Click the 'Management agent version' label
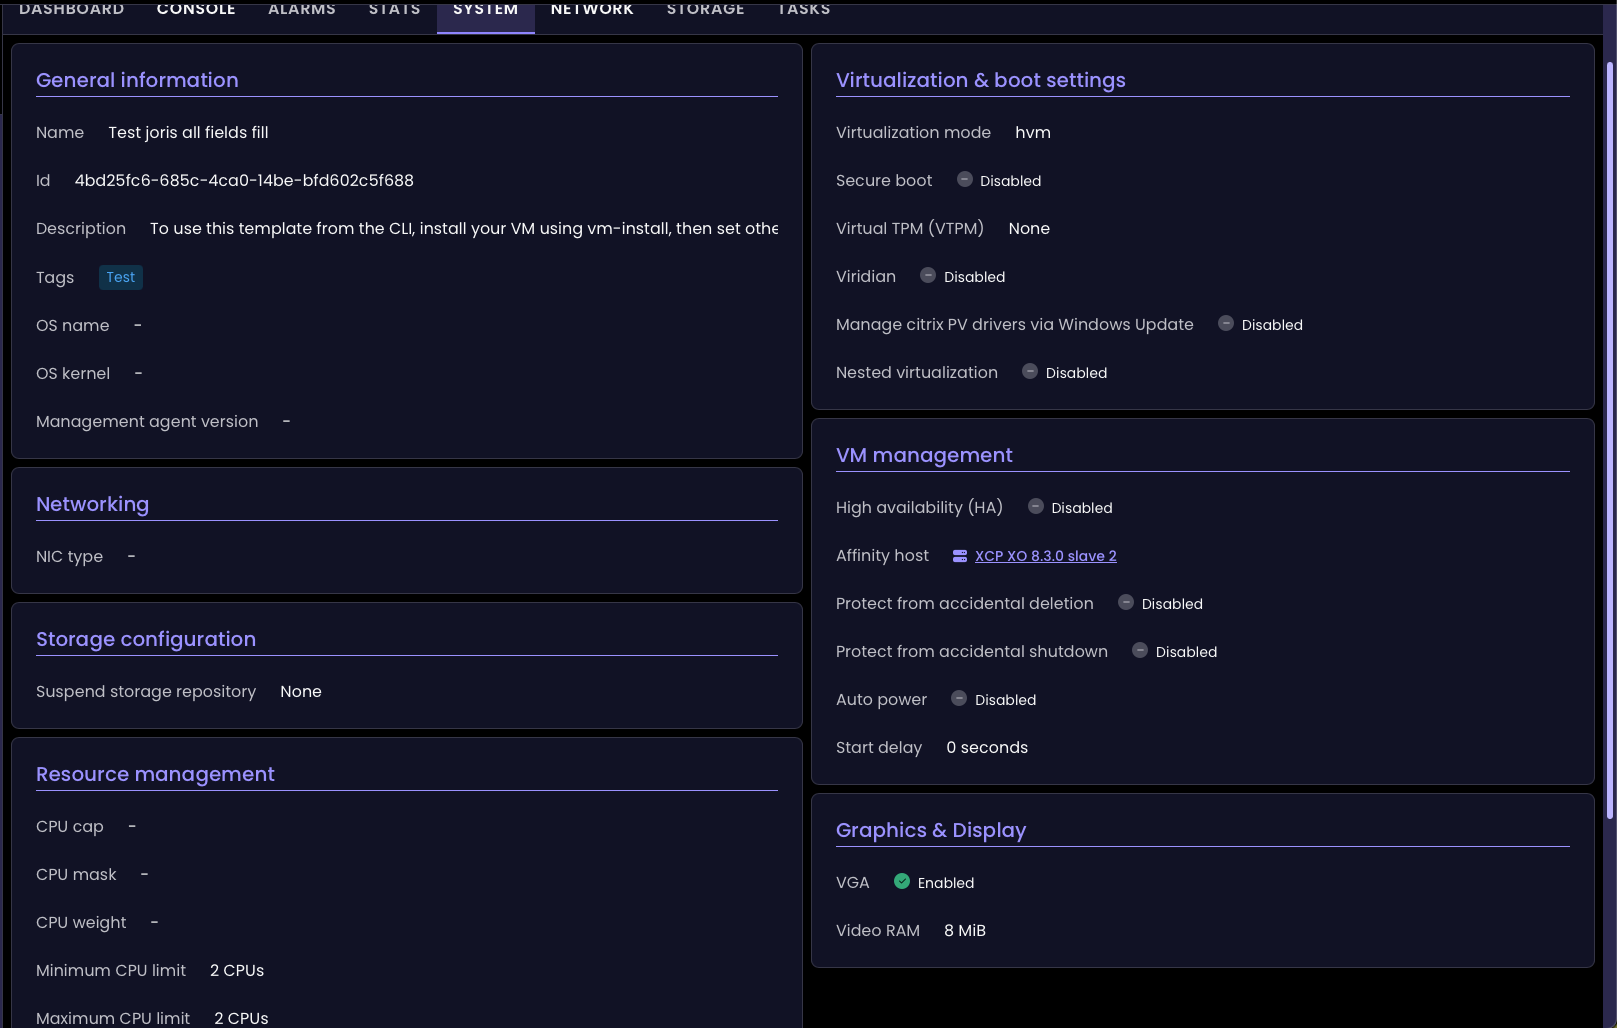Viewport: 1617px width, 1028px height. [x=147, y=422]
